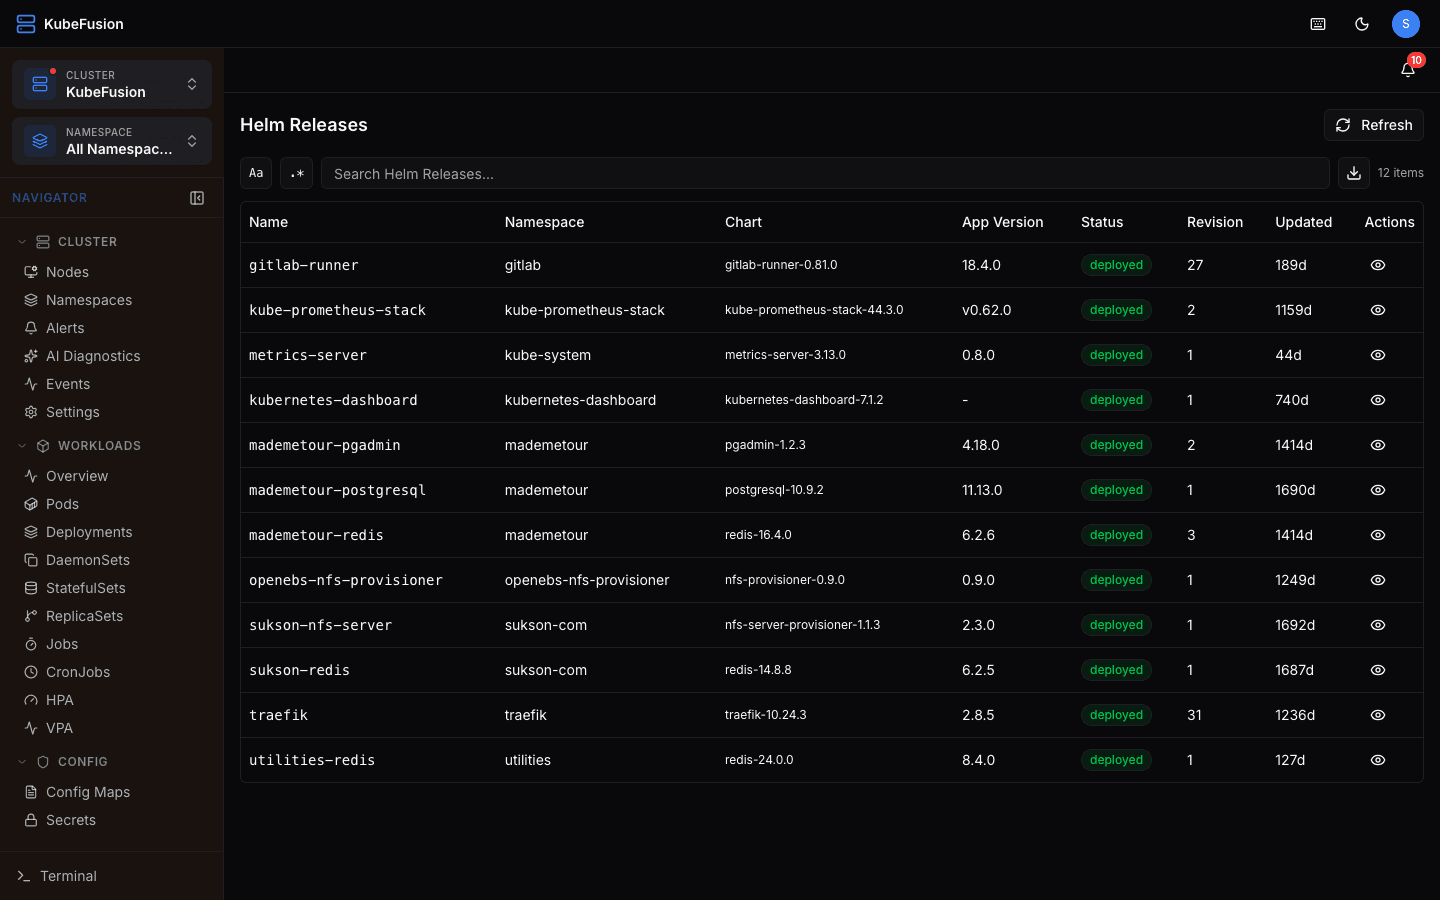The image size is (1440, 900).
Task: Open the Secrets config page
Action: pyautogui.click(x=70, y=820)
